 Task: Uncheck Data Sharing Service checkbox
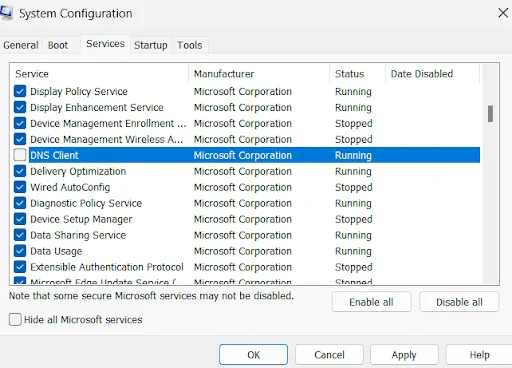[x=20, y=235]
